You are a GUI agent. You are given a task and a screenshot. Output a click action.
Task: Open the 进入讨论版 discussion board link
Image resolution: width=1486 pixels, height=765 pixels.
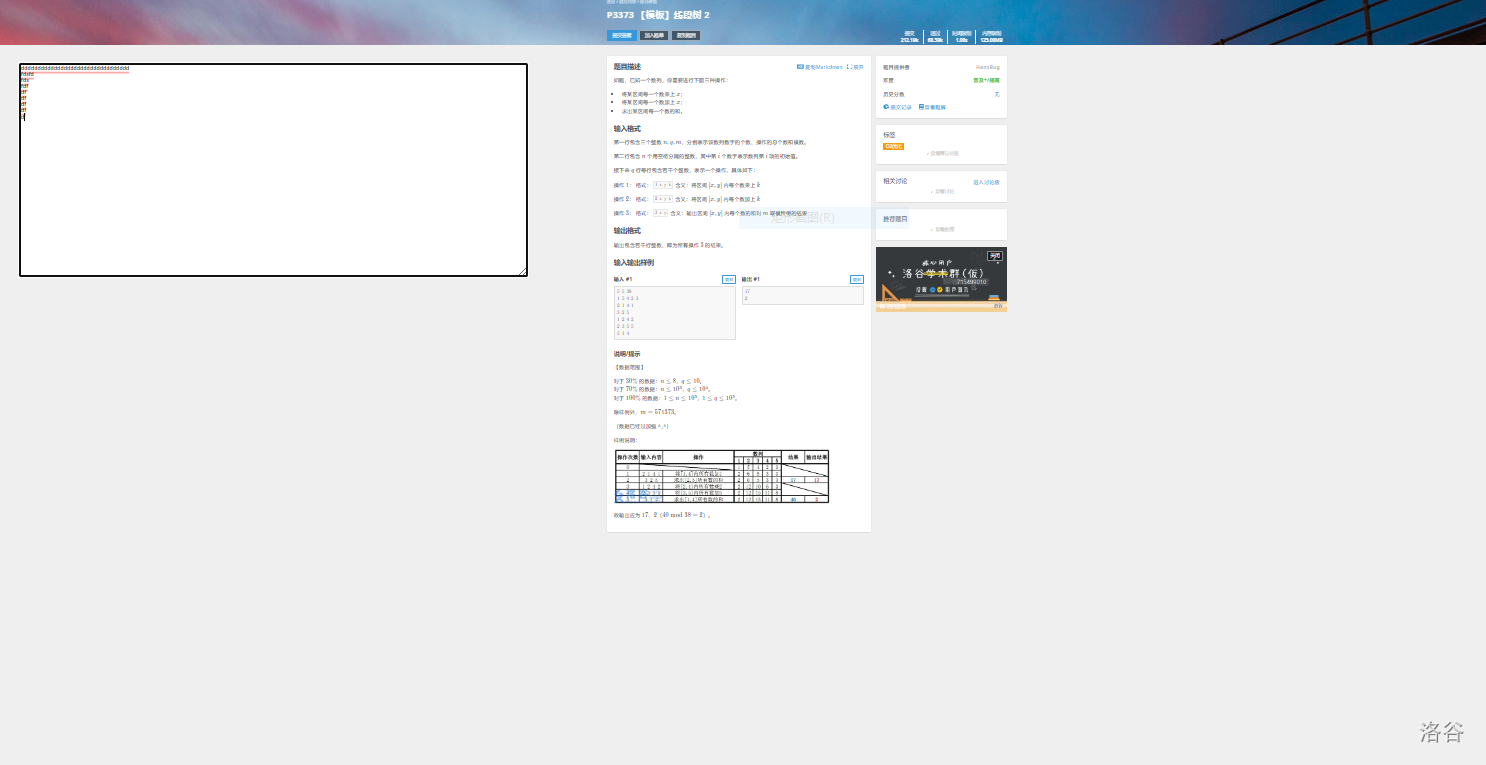pyautogui.click(x=986, y=182)
